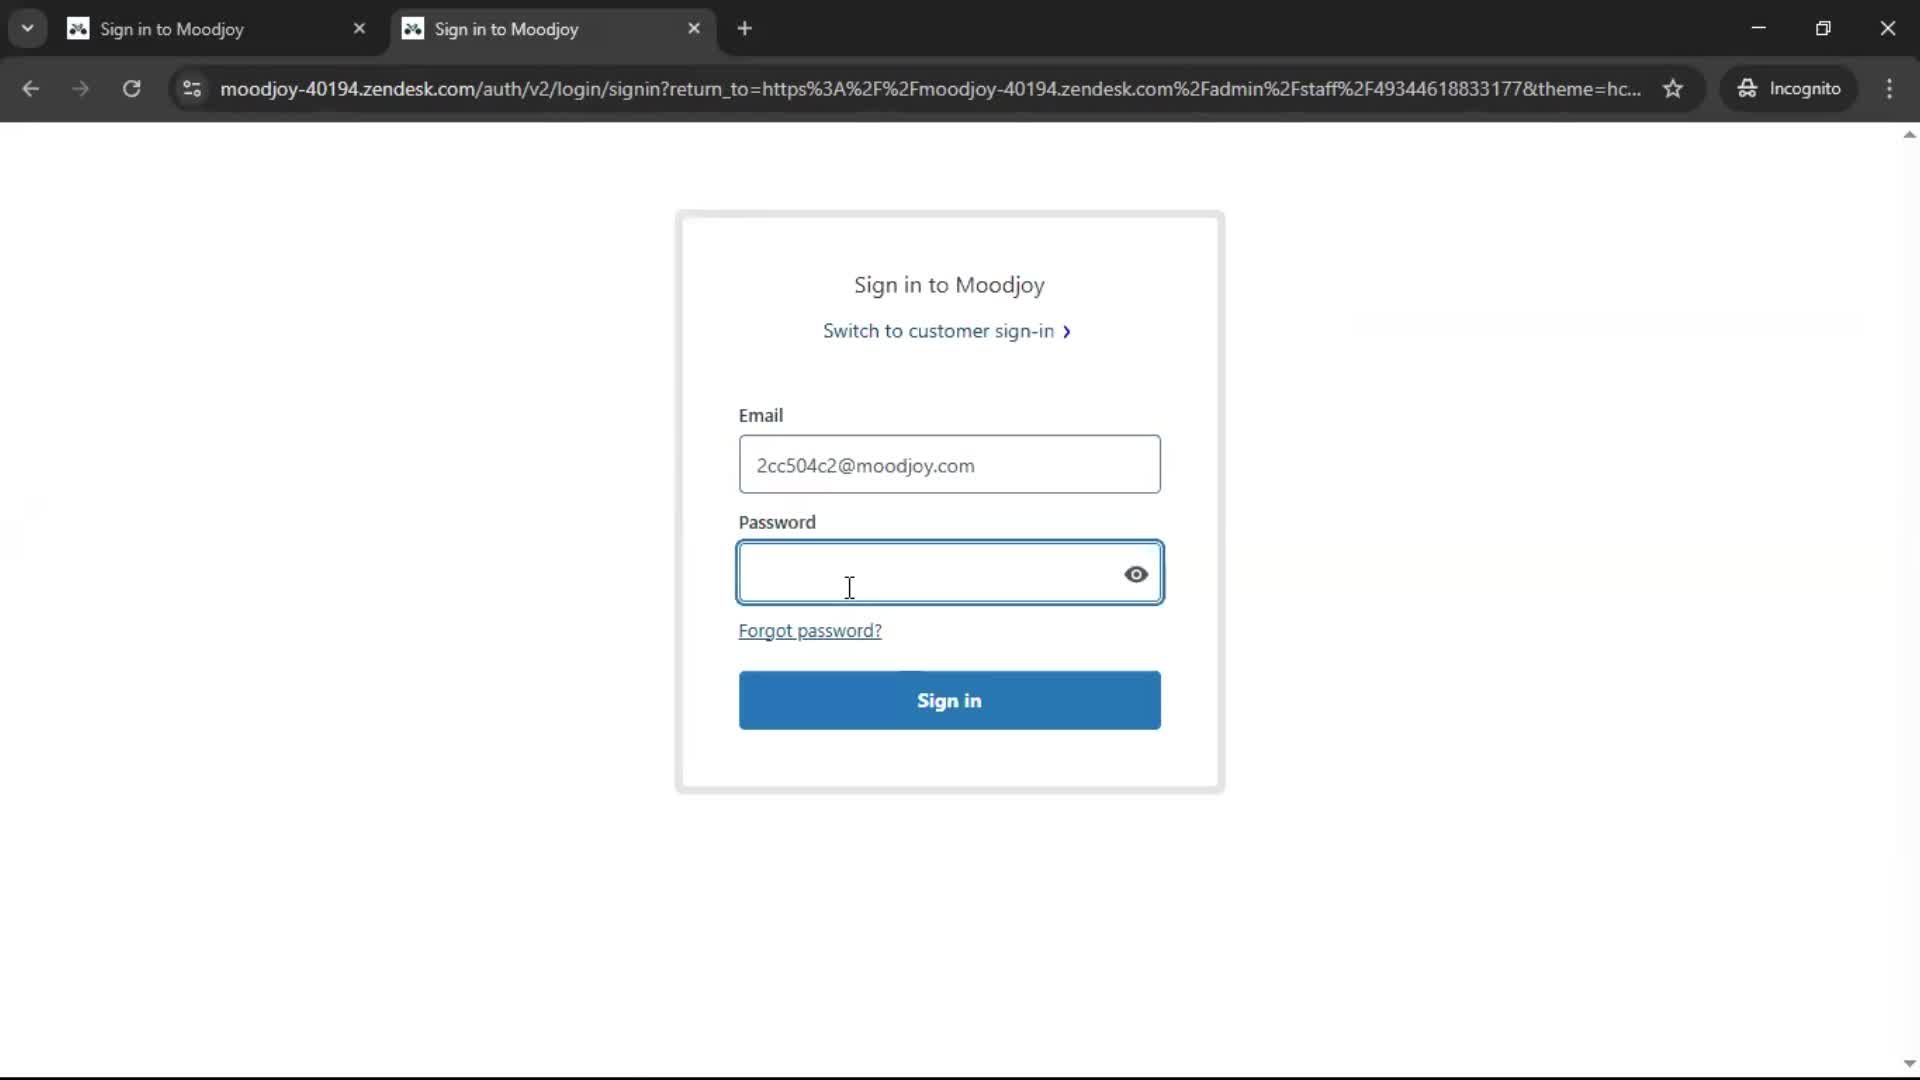Screen dimensions: 1920x1080
Task: Click the browser forward arrow
Action: pyautogui.click(x=81, y=88)
